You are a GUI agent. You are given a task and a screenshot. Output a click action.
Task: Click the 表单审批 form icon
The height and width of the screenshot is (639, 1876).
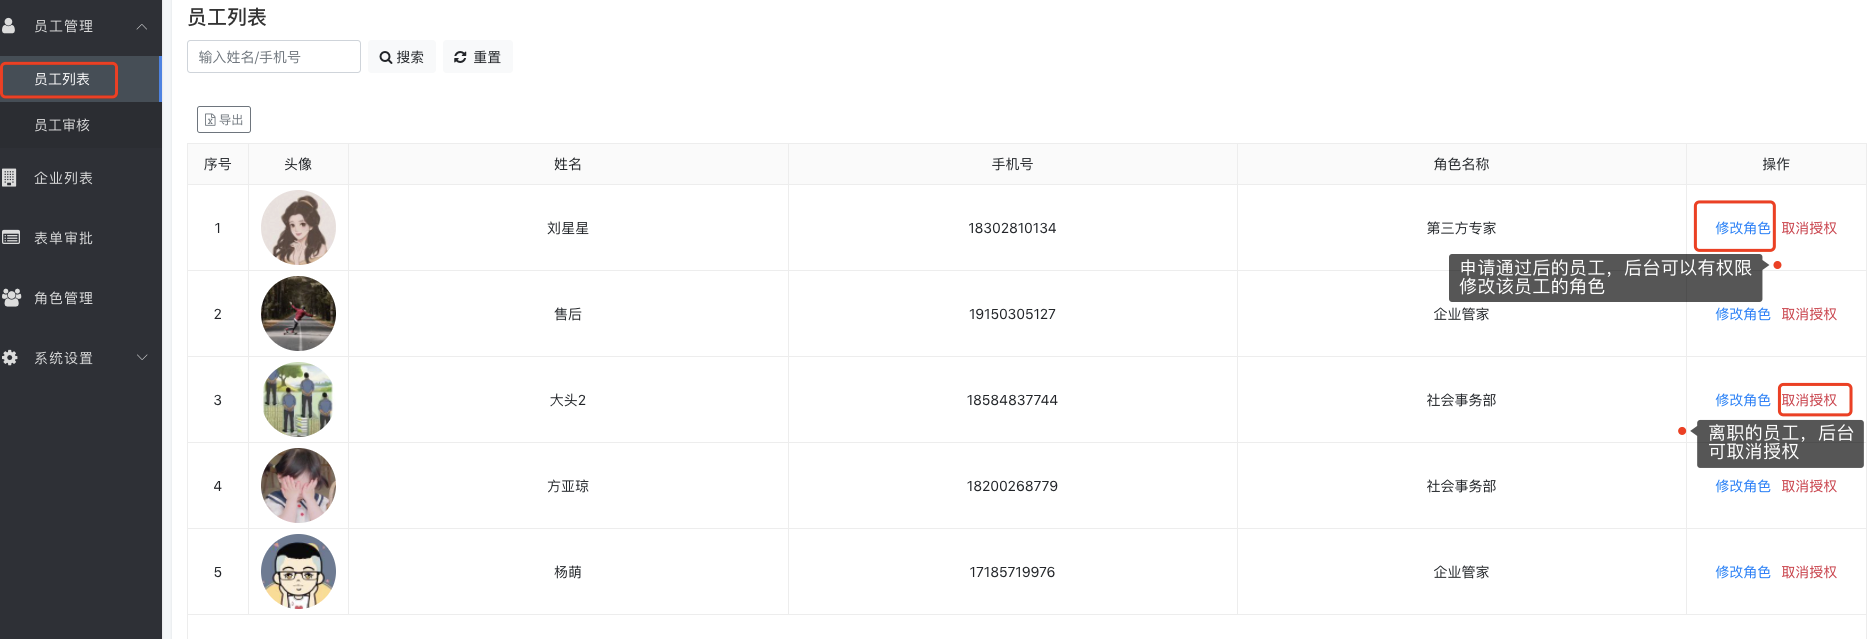point(11,237)
